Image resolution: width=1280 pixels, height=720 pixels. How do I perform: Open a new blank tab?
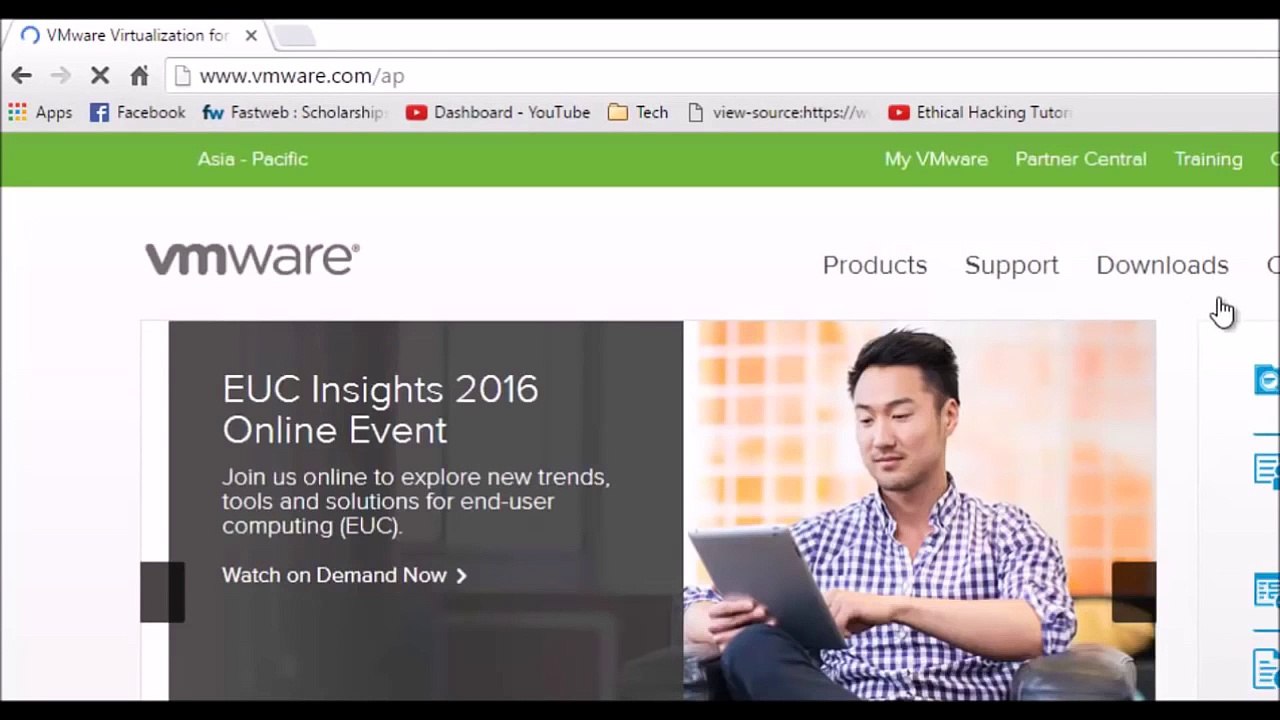pyautogui.click(x=294, y=36)
